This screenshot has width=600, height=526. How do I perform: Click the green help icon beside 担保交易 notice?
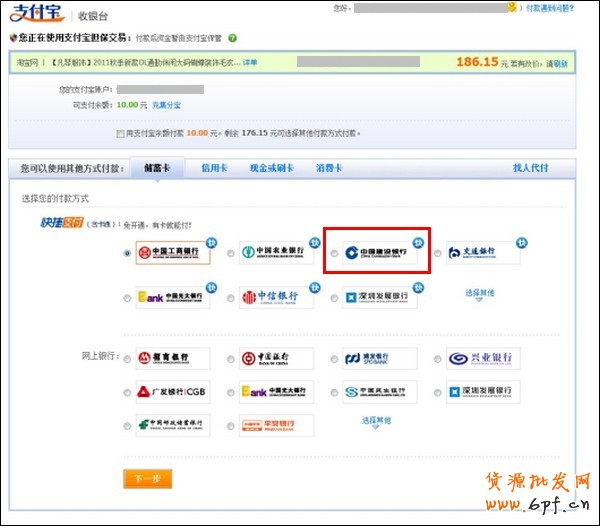pos(232,38)
